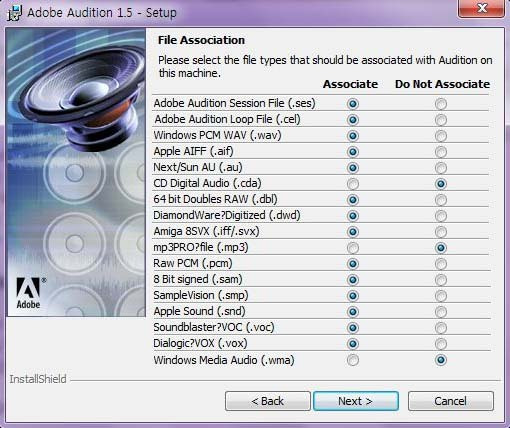
Task: Select Associate for Next/Sun AU (.au)
Action: tap(353, 168)
